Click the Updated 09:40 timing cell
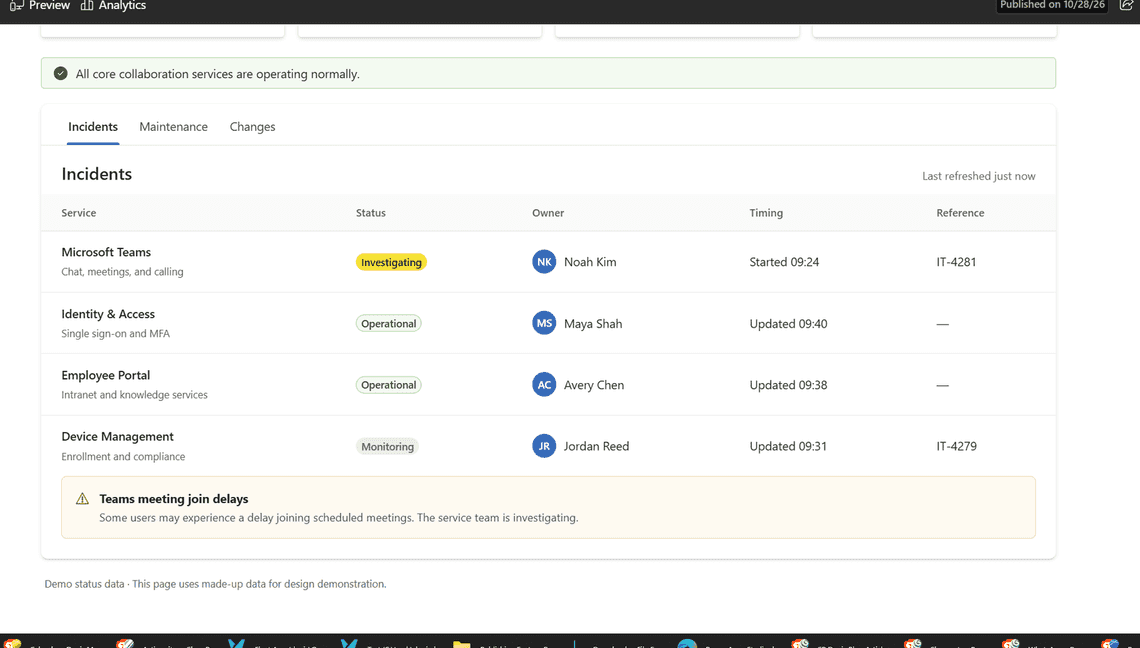The height and width of the screenshot is (648, 1140). (788, 324)
